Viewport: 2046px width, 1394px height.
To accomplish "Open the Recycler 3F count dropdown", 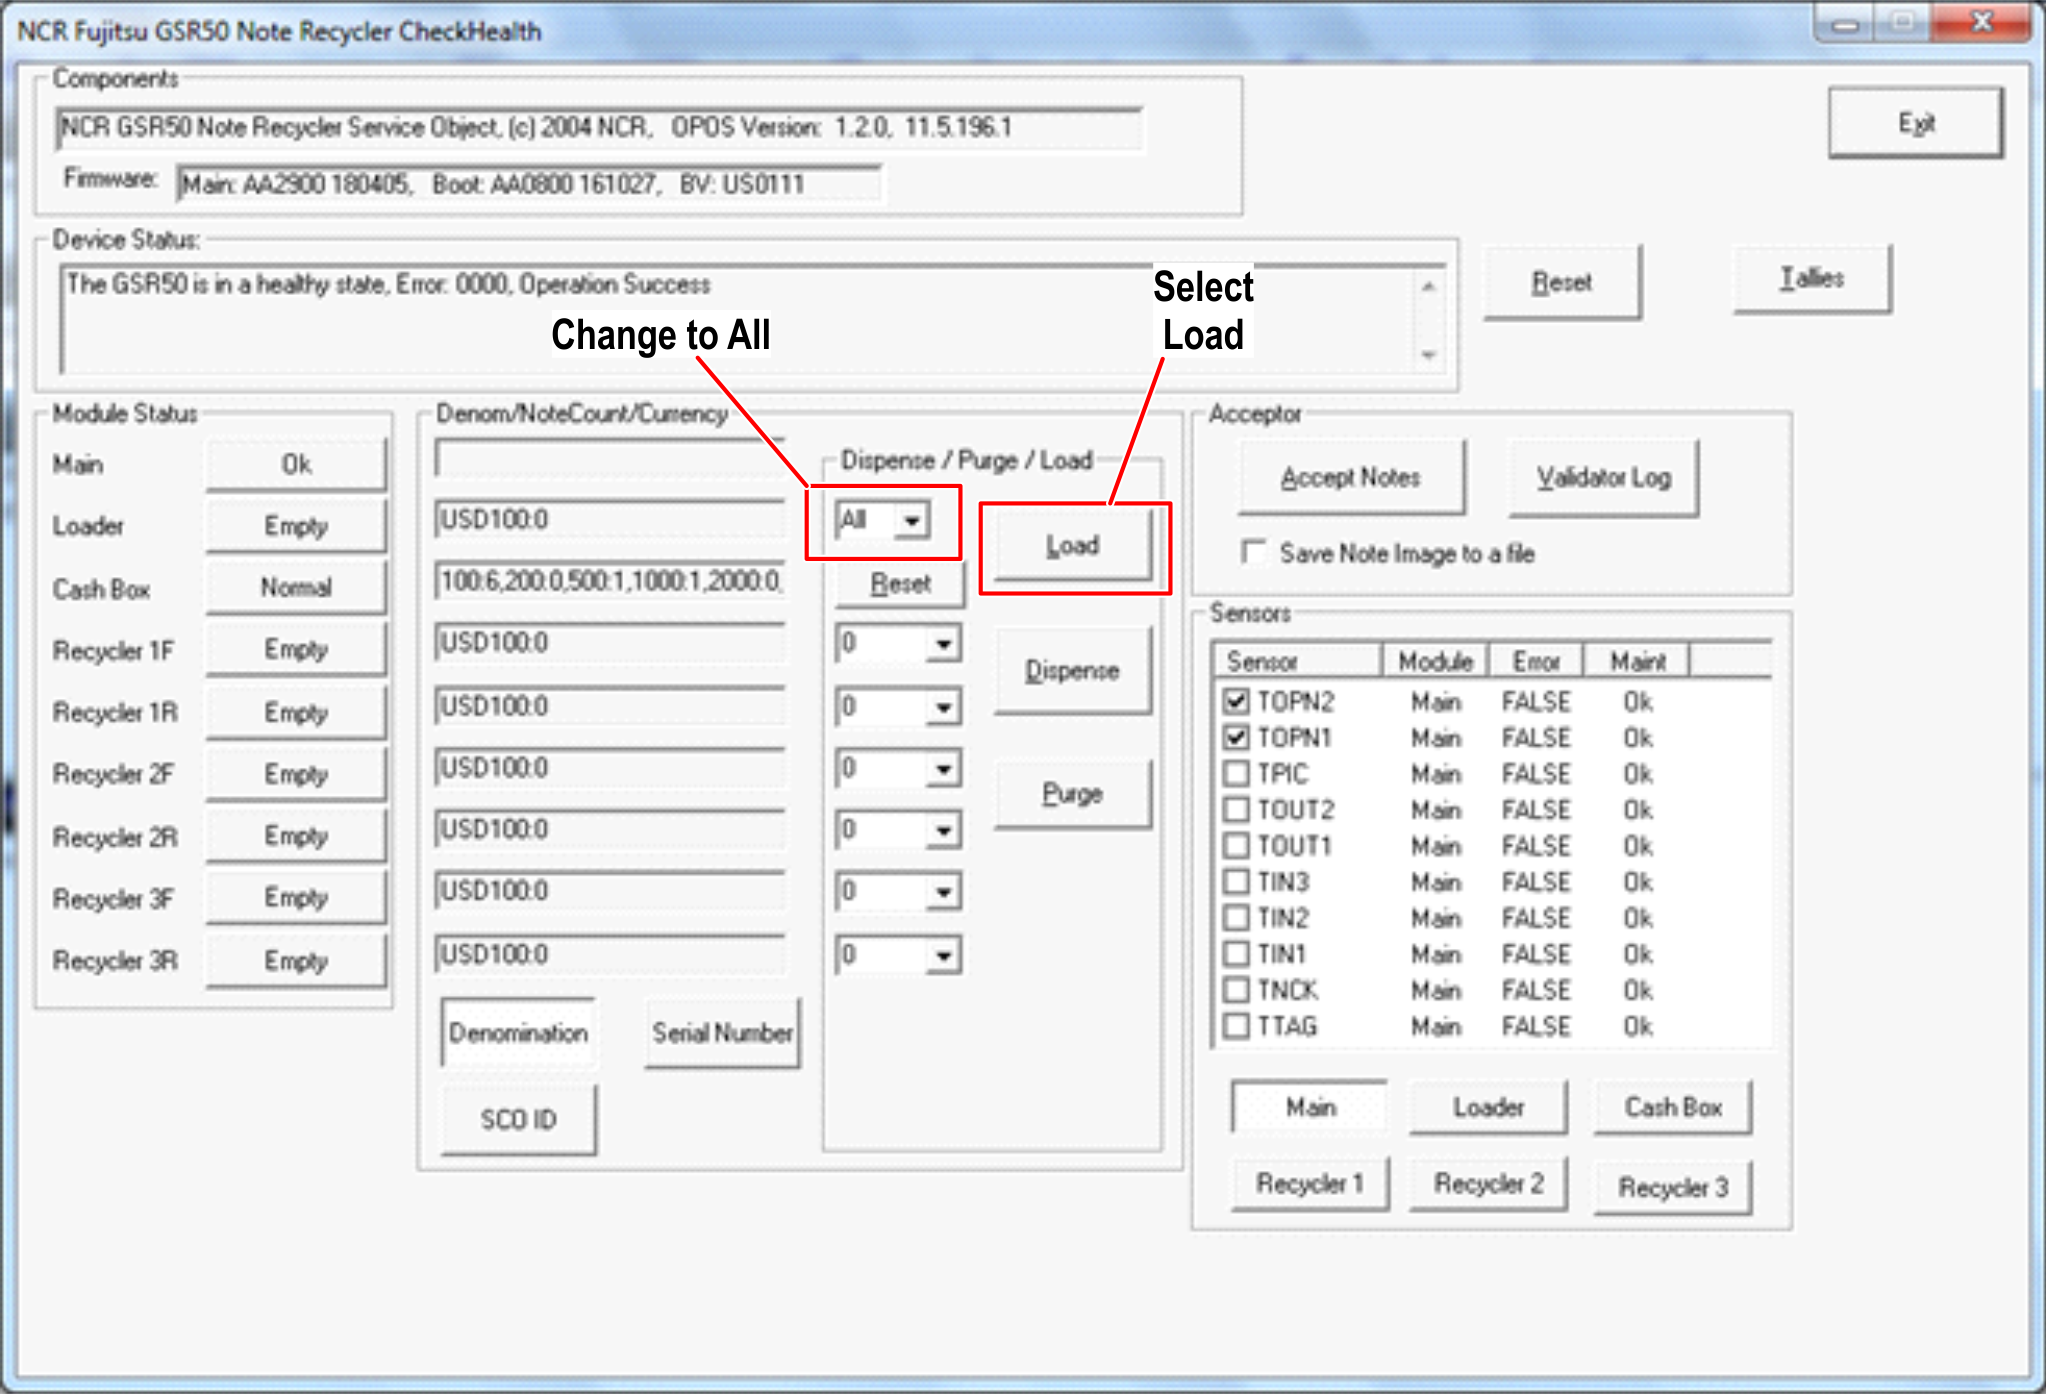I will click(943, 891).
